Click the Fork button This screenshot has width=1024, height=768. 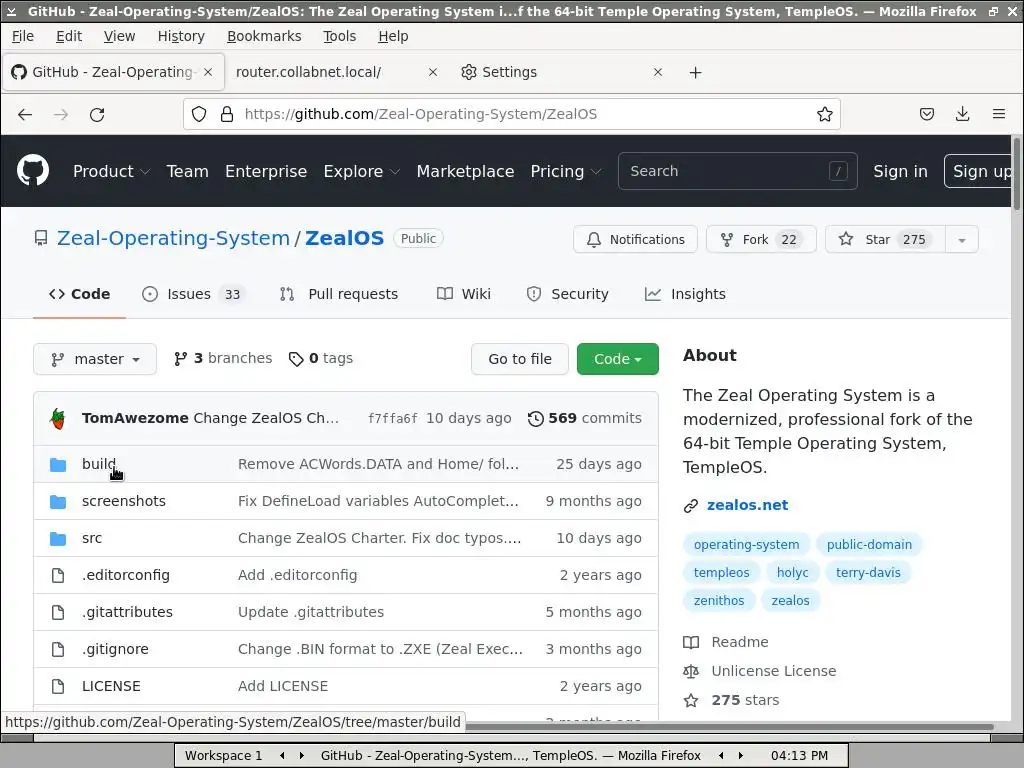pos(761,240)
